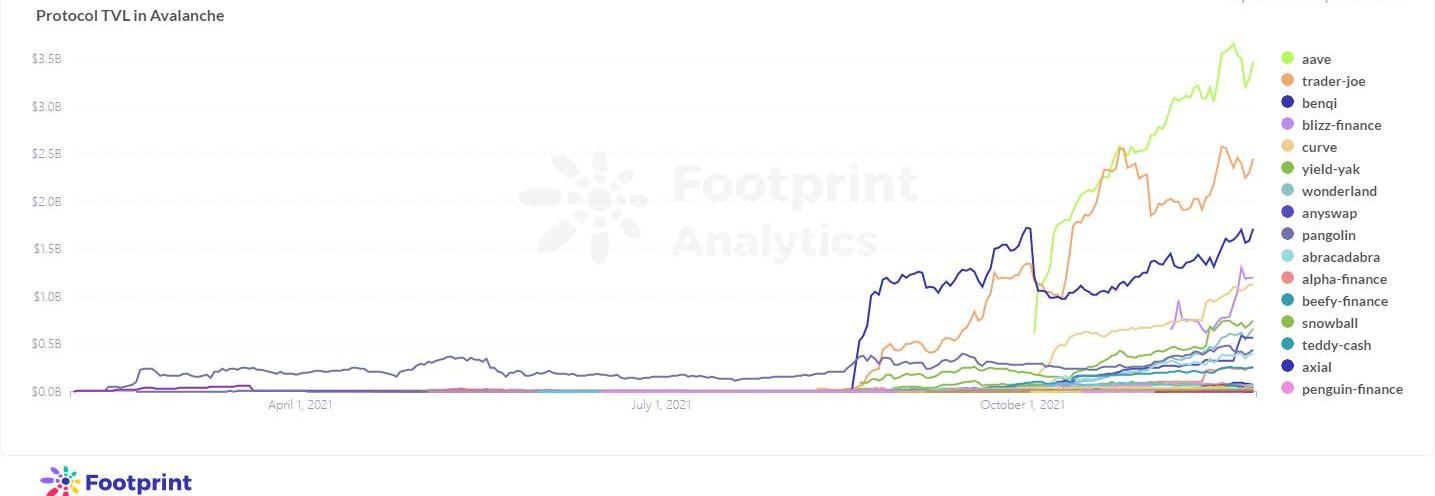Click the October 1, 2021 axis label
This screenshot has height=496, width=1435.
(1022, 405)
